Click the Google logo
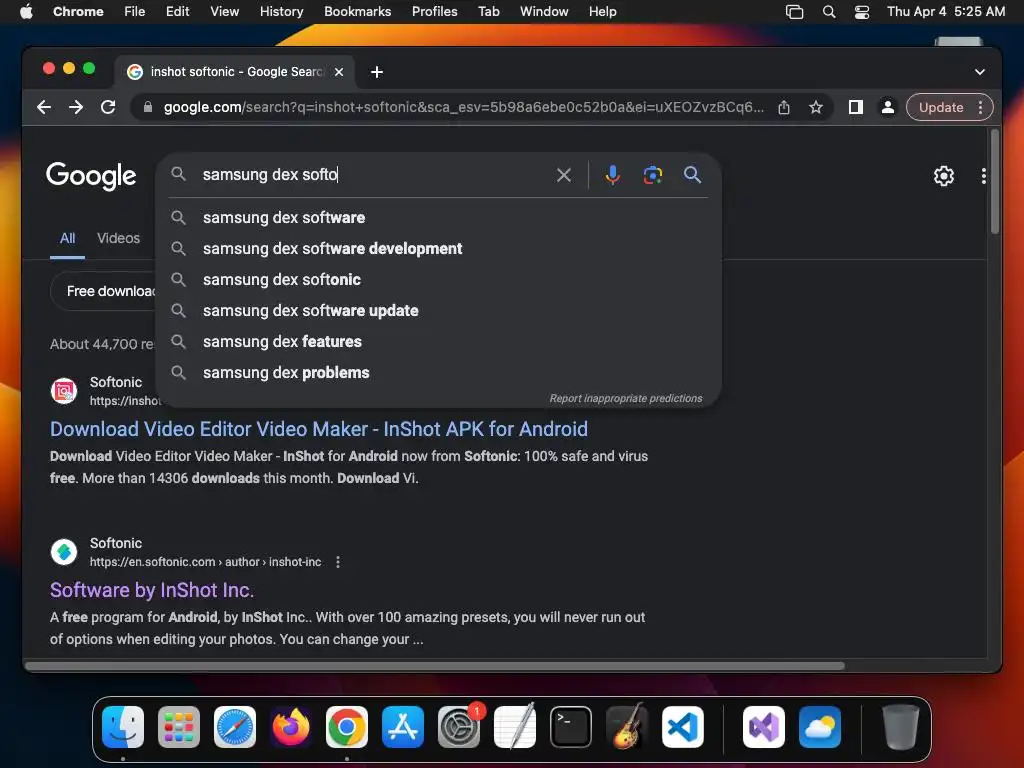The height and width of the screenshot is (768, 1024). [91, 176]
